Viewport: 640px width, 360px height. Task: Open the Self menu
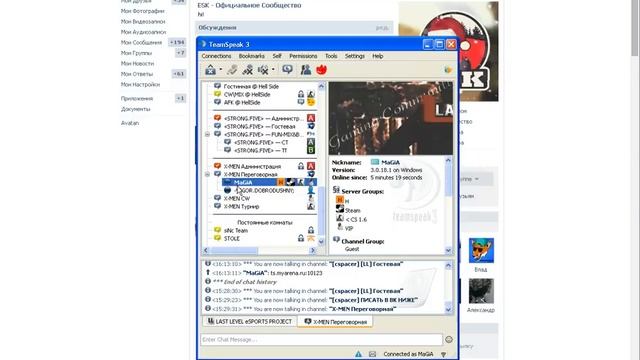click(277, 56)
